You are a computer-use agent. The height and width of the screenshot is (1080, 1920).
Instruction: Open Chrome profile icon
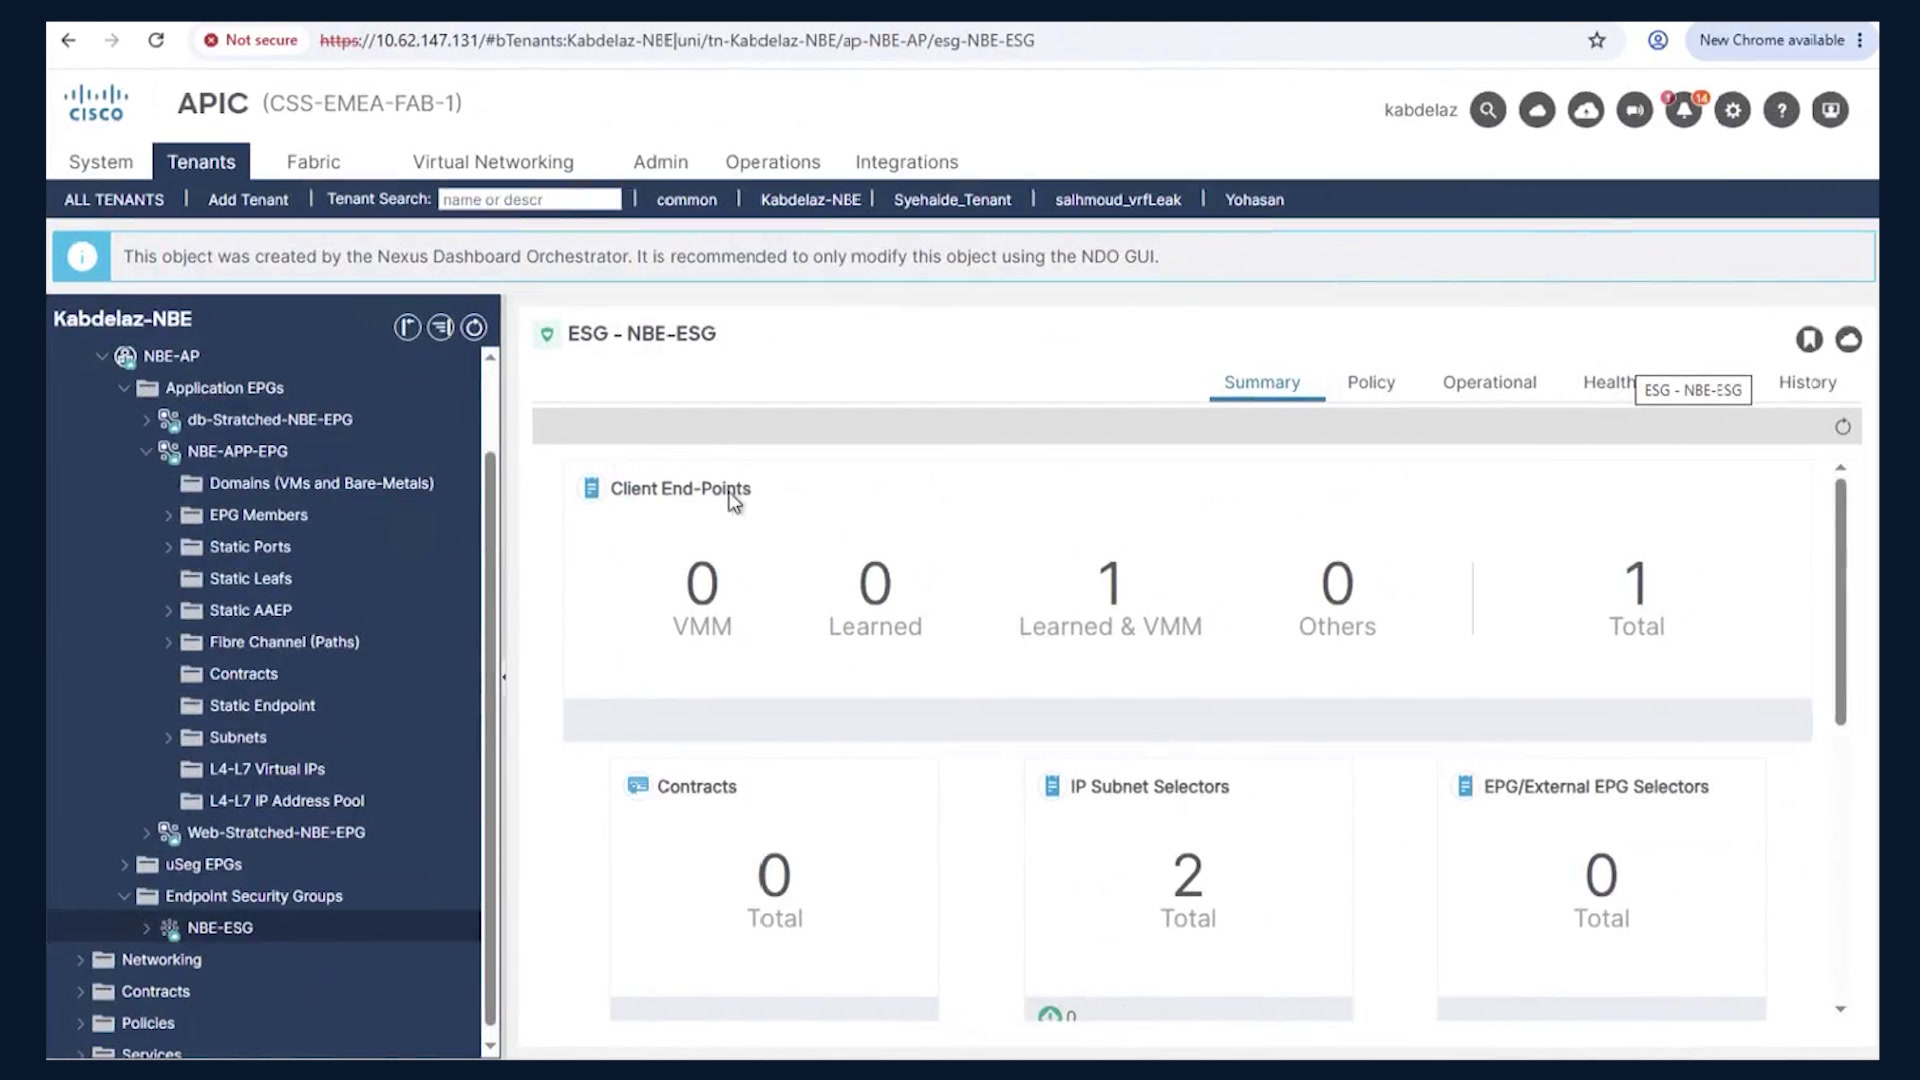[1658, 40]
